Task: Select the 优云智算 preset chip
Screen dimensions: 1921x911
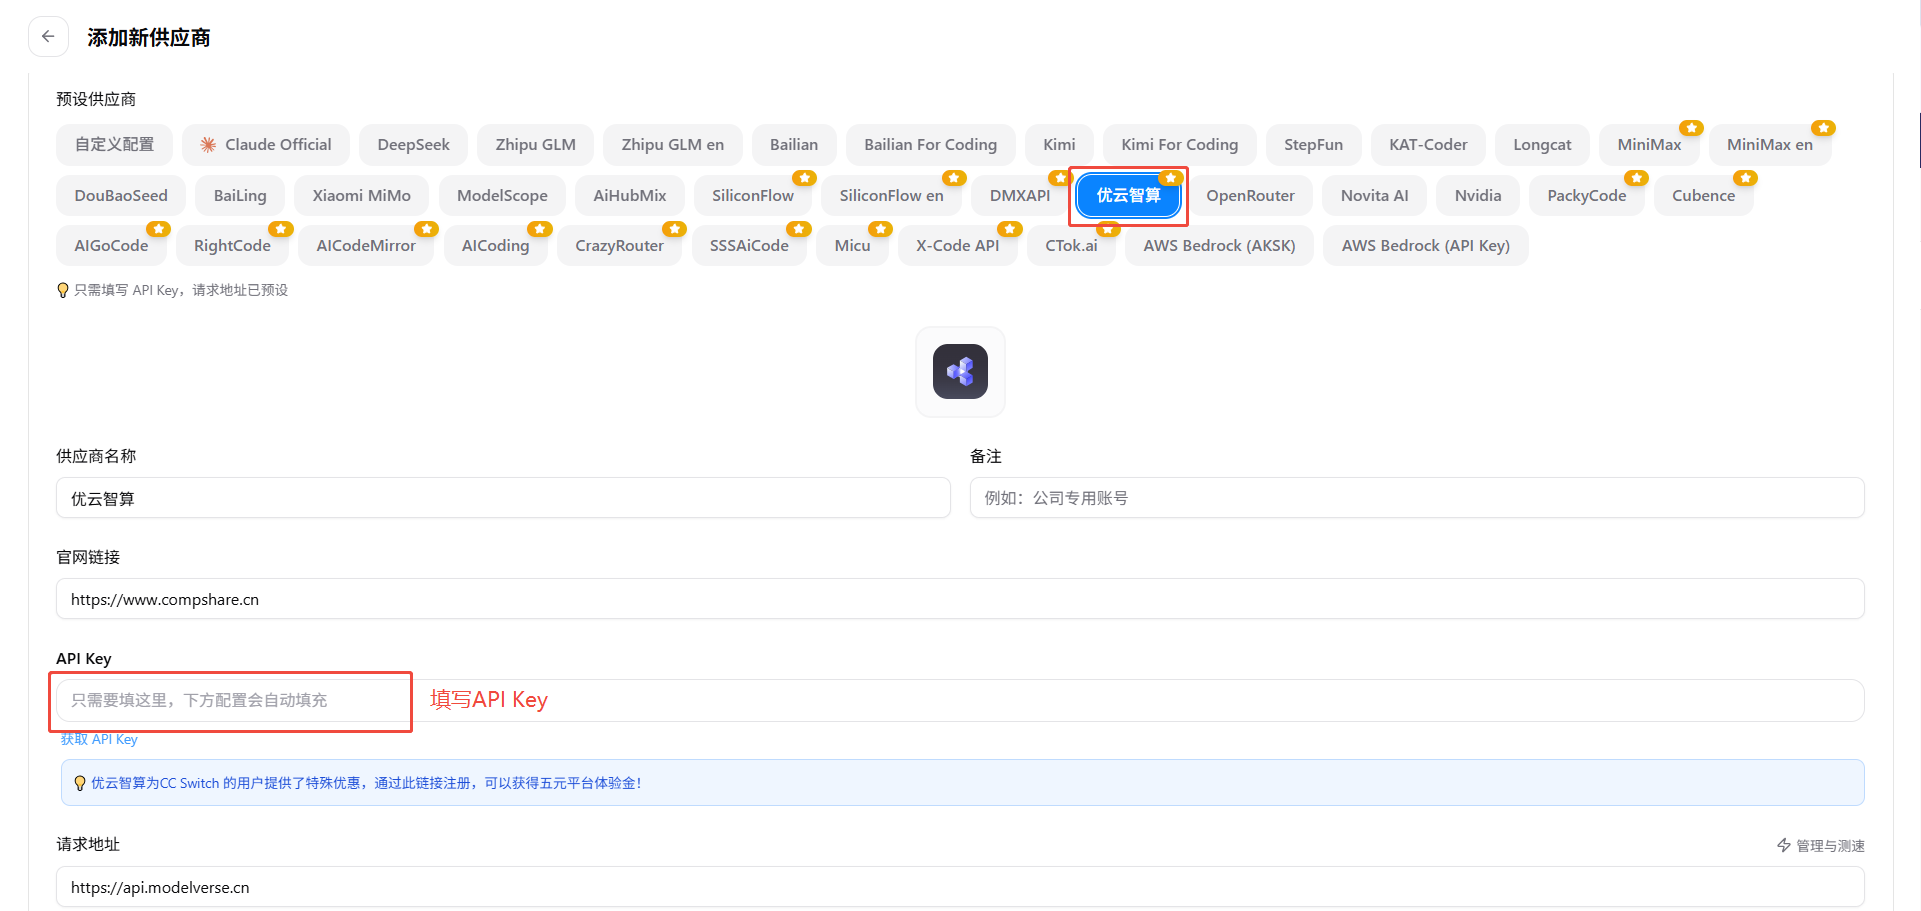Action: pos(1128,196)
